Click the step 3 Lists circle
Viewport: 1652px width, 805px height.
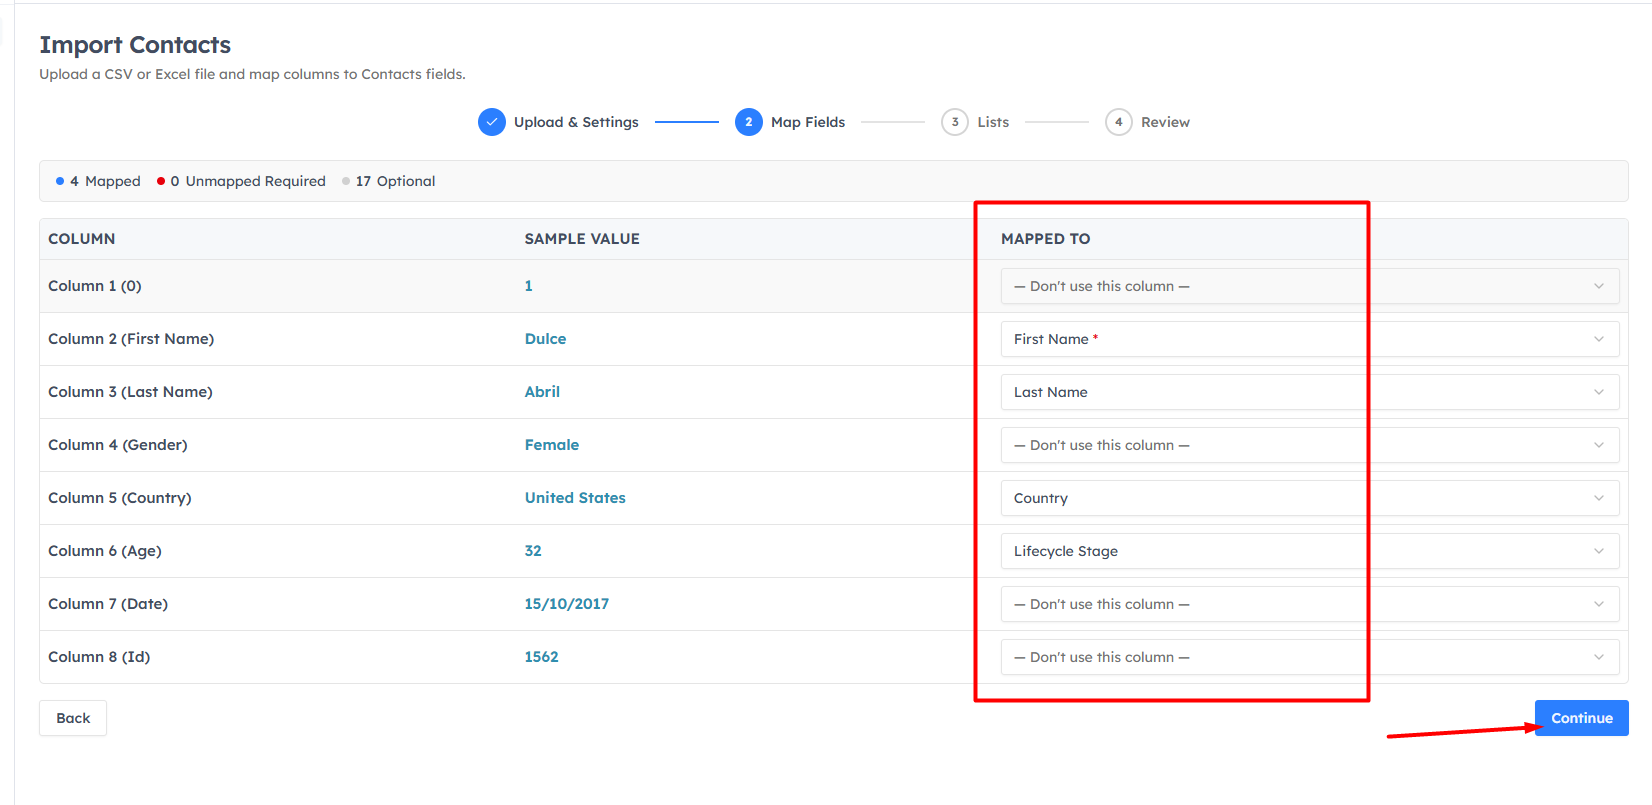click(955, 122)
